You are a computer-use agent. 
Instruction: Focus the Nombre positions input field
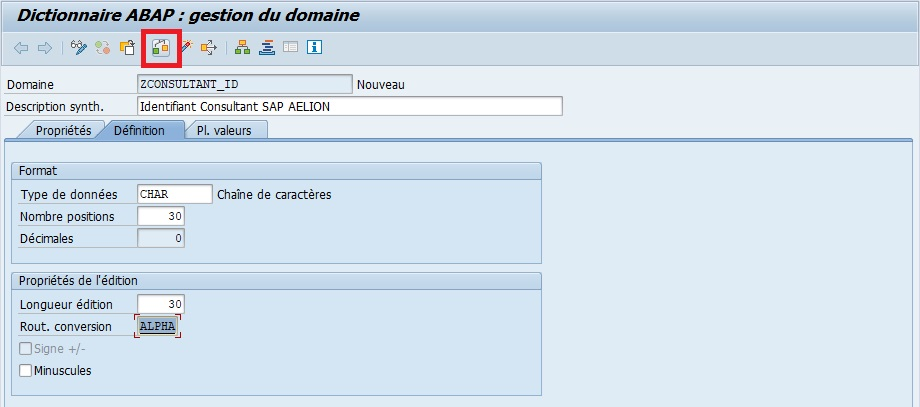tap(160, 216)
